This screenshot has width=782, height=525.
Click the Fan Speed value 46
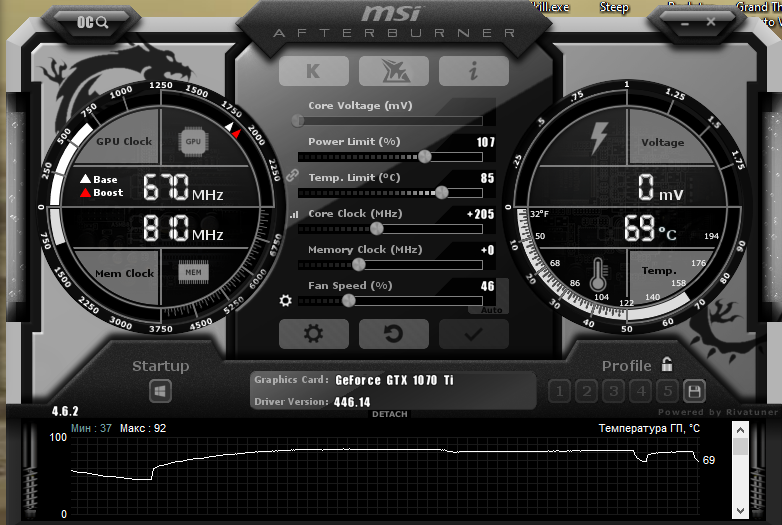tap(487, 286)
